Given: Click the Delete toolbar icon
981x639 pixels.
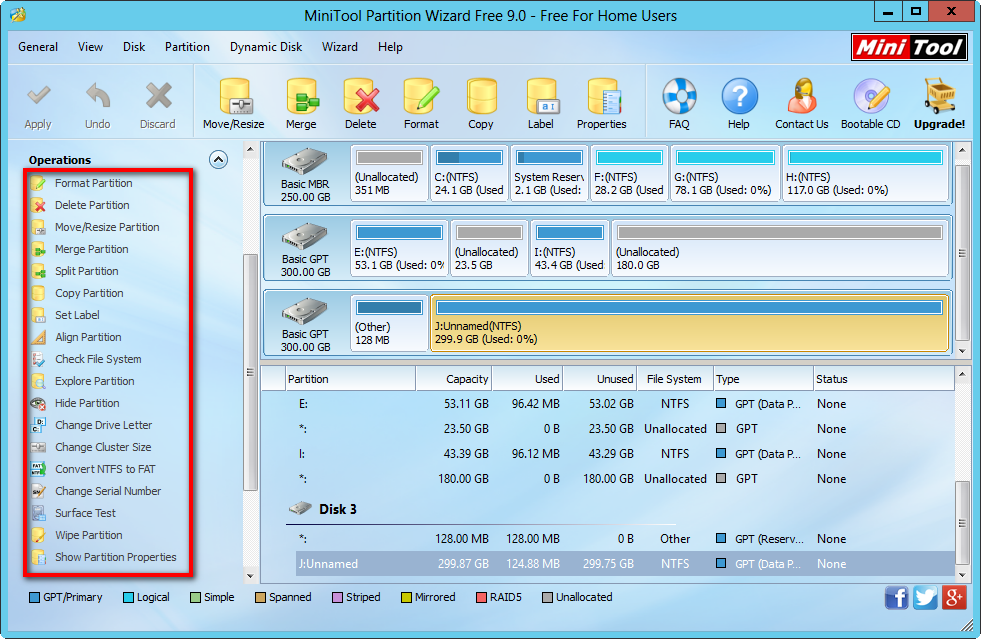Looking at the screenshot, I should click(361, 96).
